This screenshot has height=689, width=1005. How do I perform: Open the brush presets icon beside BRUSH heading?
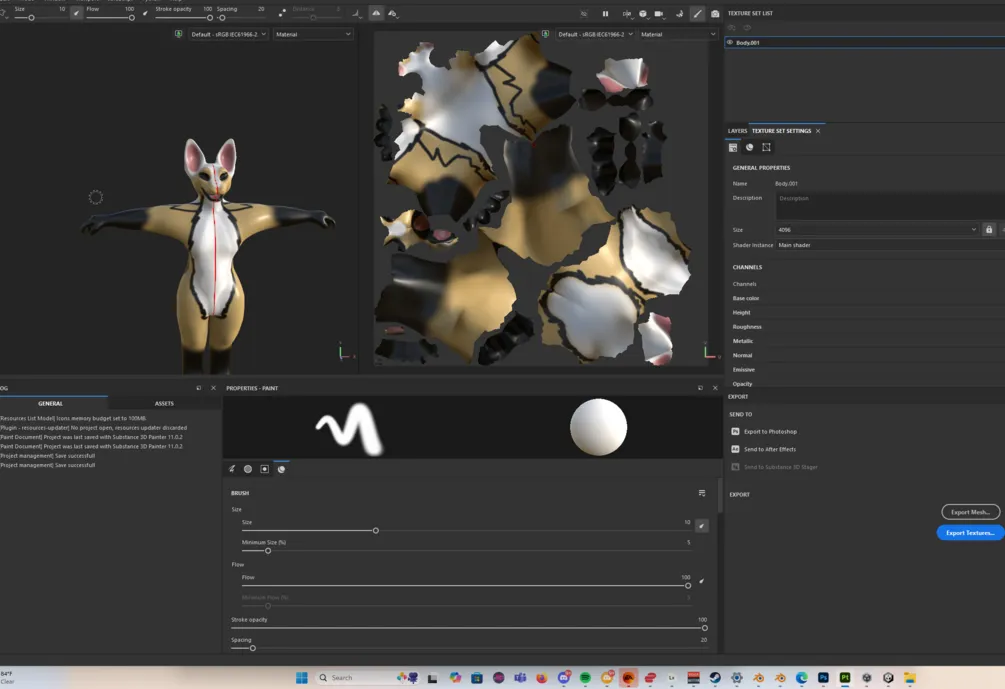pos(702,493)
